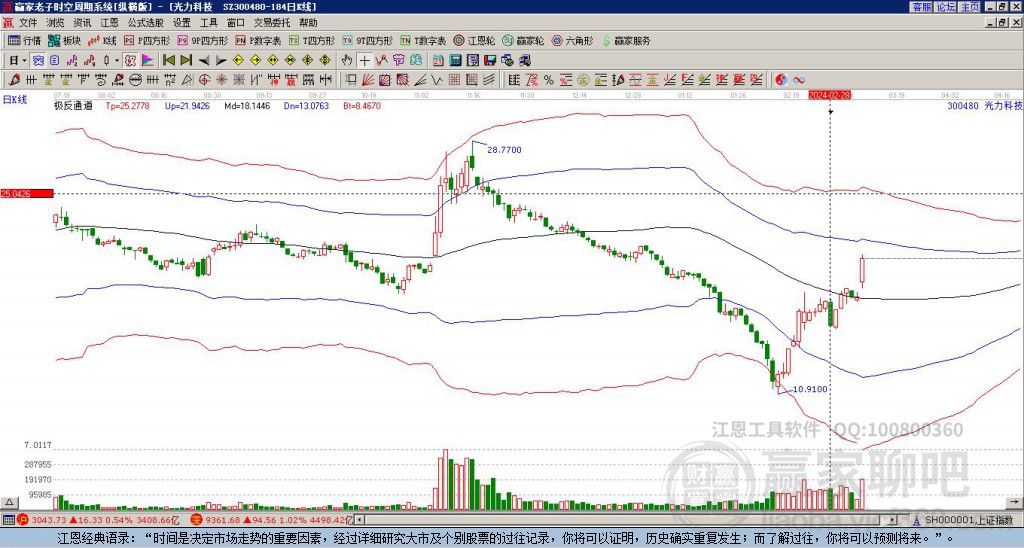The width and height of the screenshot is (1024, 548).
Task: Click the red 25.0426 price tag
Action: [x=26, y=193]
